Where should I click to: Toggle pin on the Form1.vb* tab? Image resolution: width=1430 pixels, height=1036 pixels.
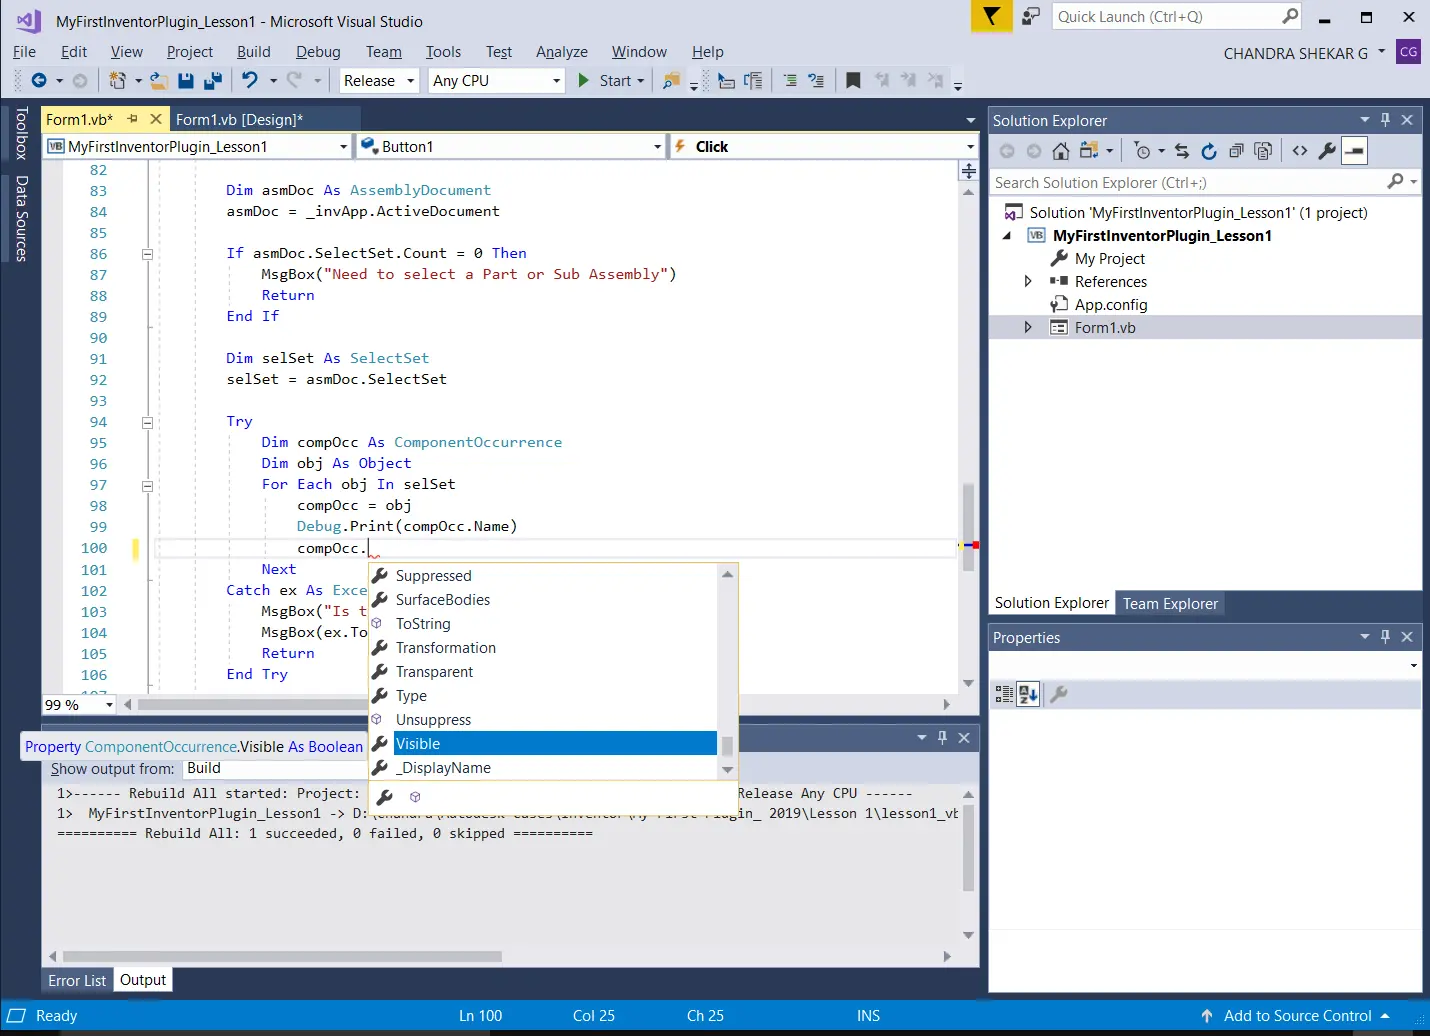132,119
